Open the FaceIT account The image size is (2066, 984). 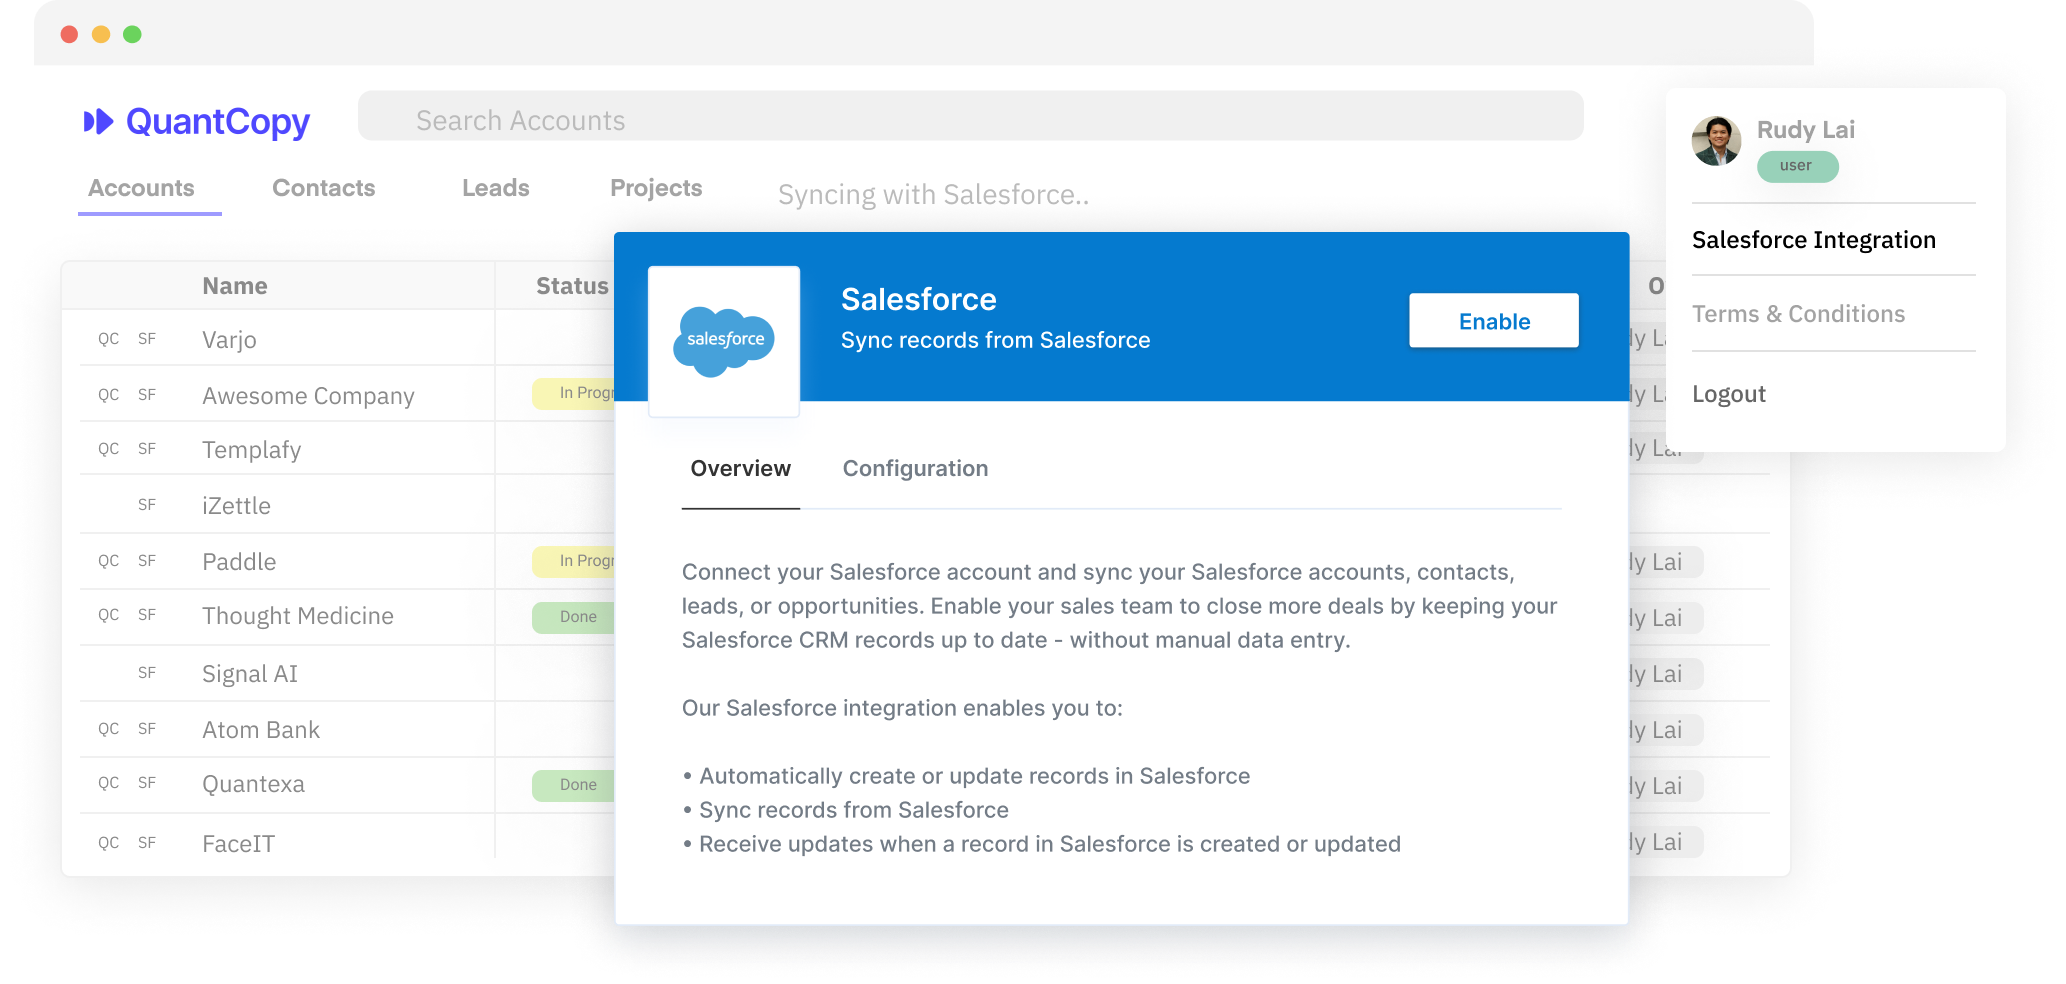coord(238,844)
